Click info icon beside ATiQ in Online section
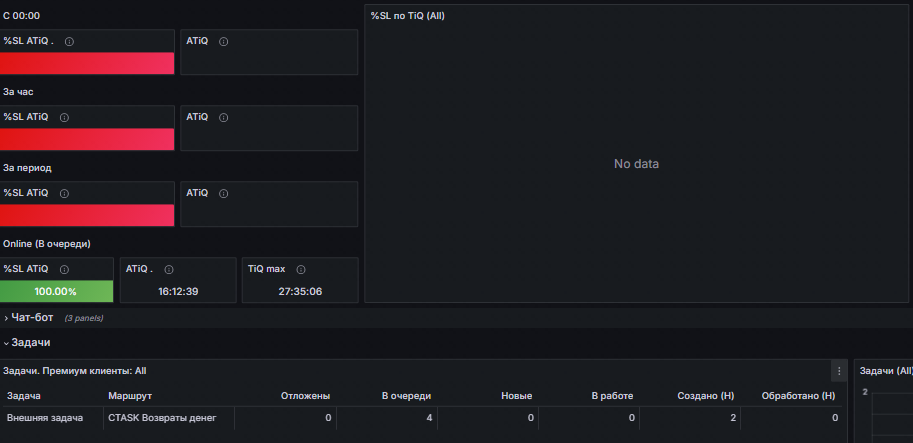Screen dimensions: 913x443 click(169, 270)
